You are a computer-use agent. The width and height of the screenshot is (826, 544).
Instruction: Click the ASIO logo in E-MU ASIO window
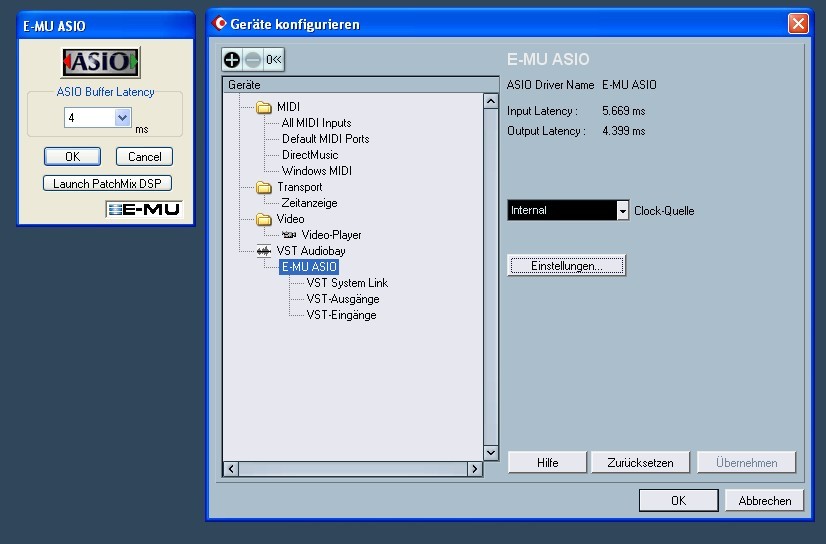click(x=101, y=62)
